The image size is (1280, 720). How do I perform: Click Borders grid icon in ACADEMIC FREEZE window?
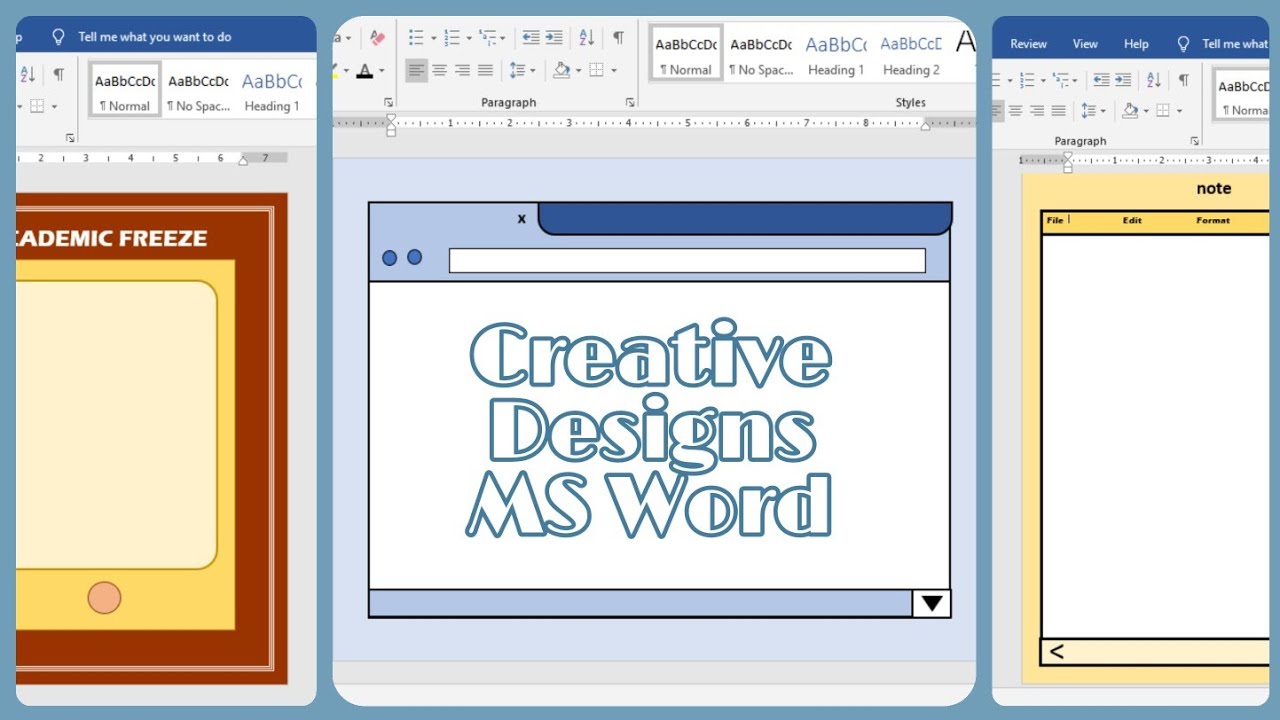click(36, 106)
